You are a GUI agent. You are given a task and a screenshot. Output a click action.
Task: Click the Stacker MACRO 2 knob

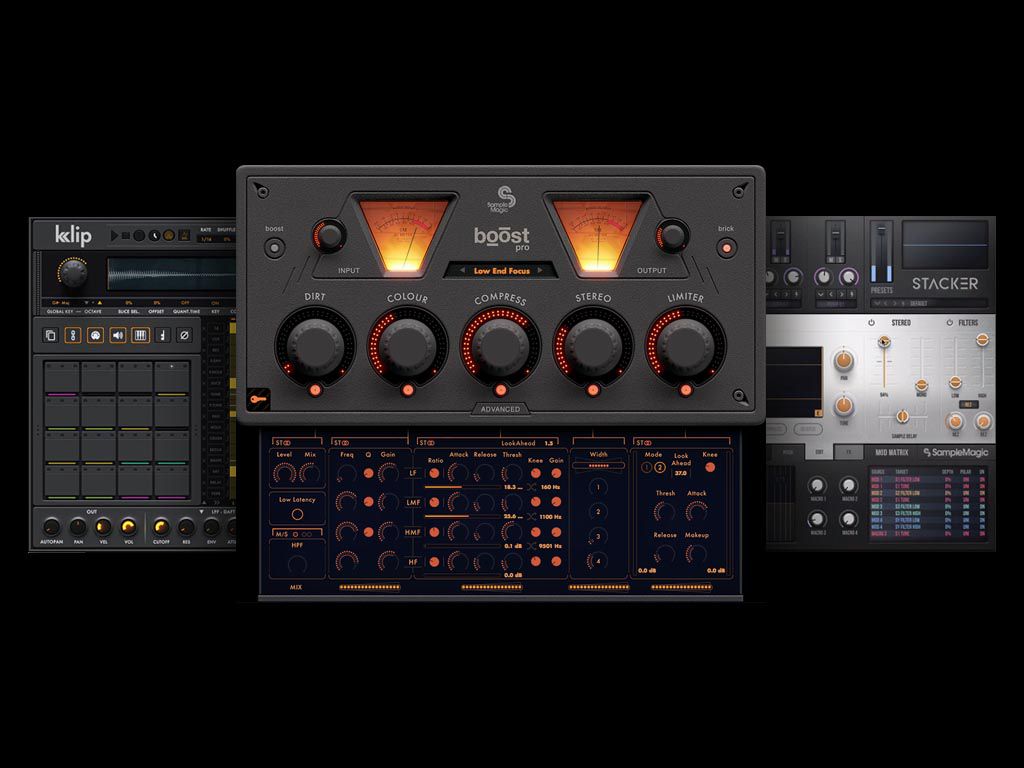pos(848,485)
